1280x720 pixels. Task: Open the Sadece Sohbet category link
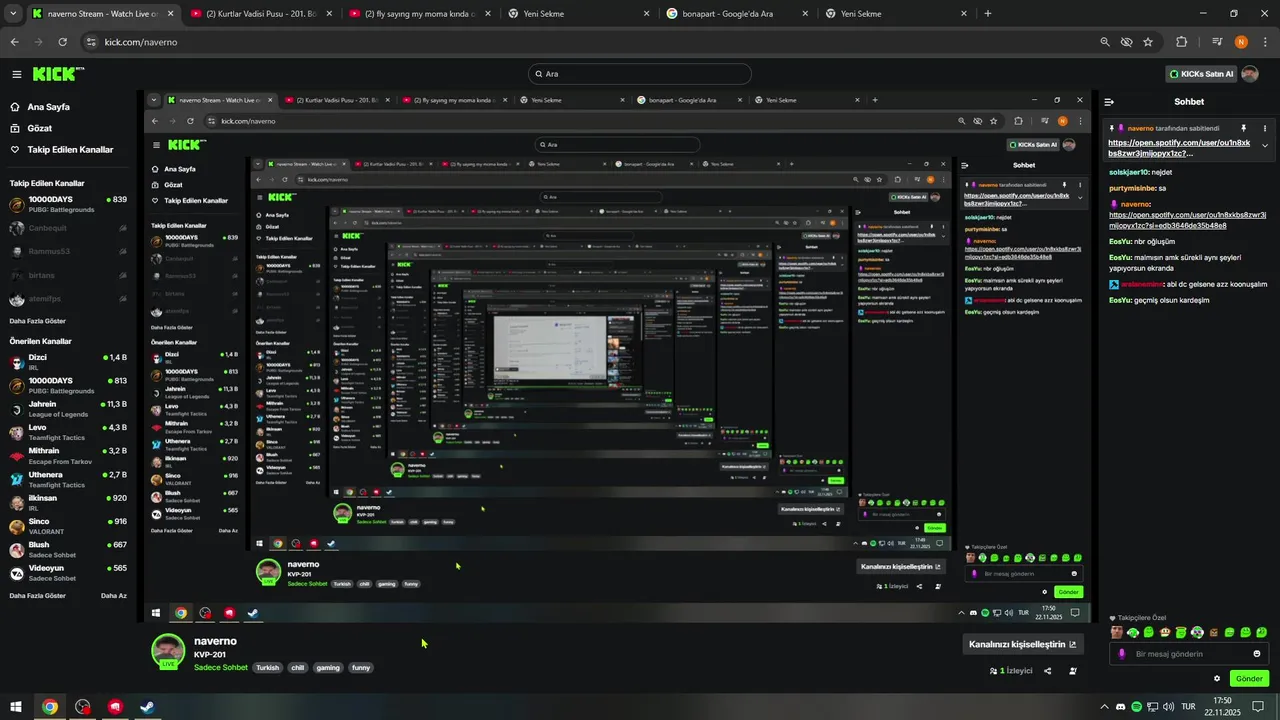click(x=221, y=668)
